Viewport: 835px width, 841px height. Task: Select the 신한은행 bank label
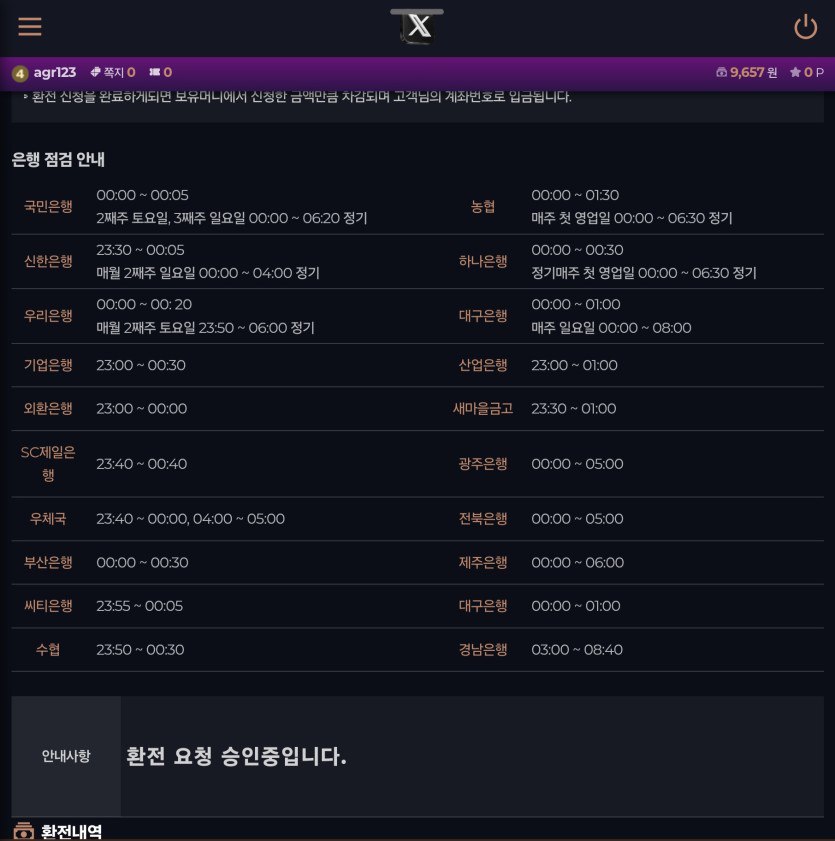point(48,262)
